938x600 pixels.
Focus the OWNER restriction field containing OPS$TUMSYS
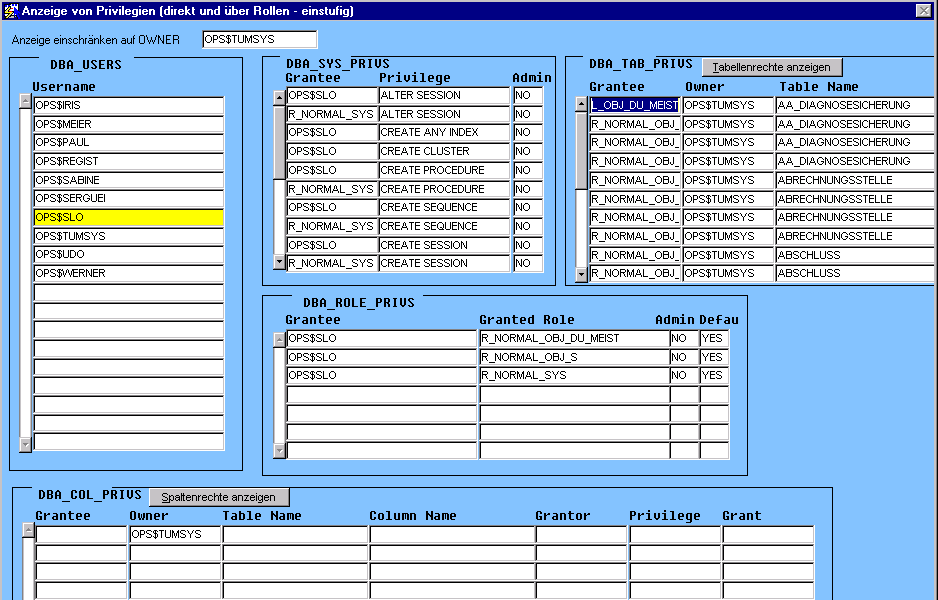[x=259, y=40]
